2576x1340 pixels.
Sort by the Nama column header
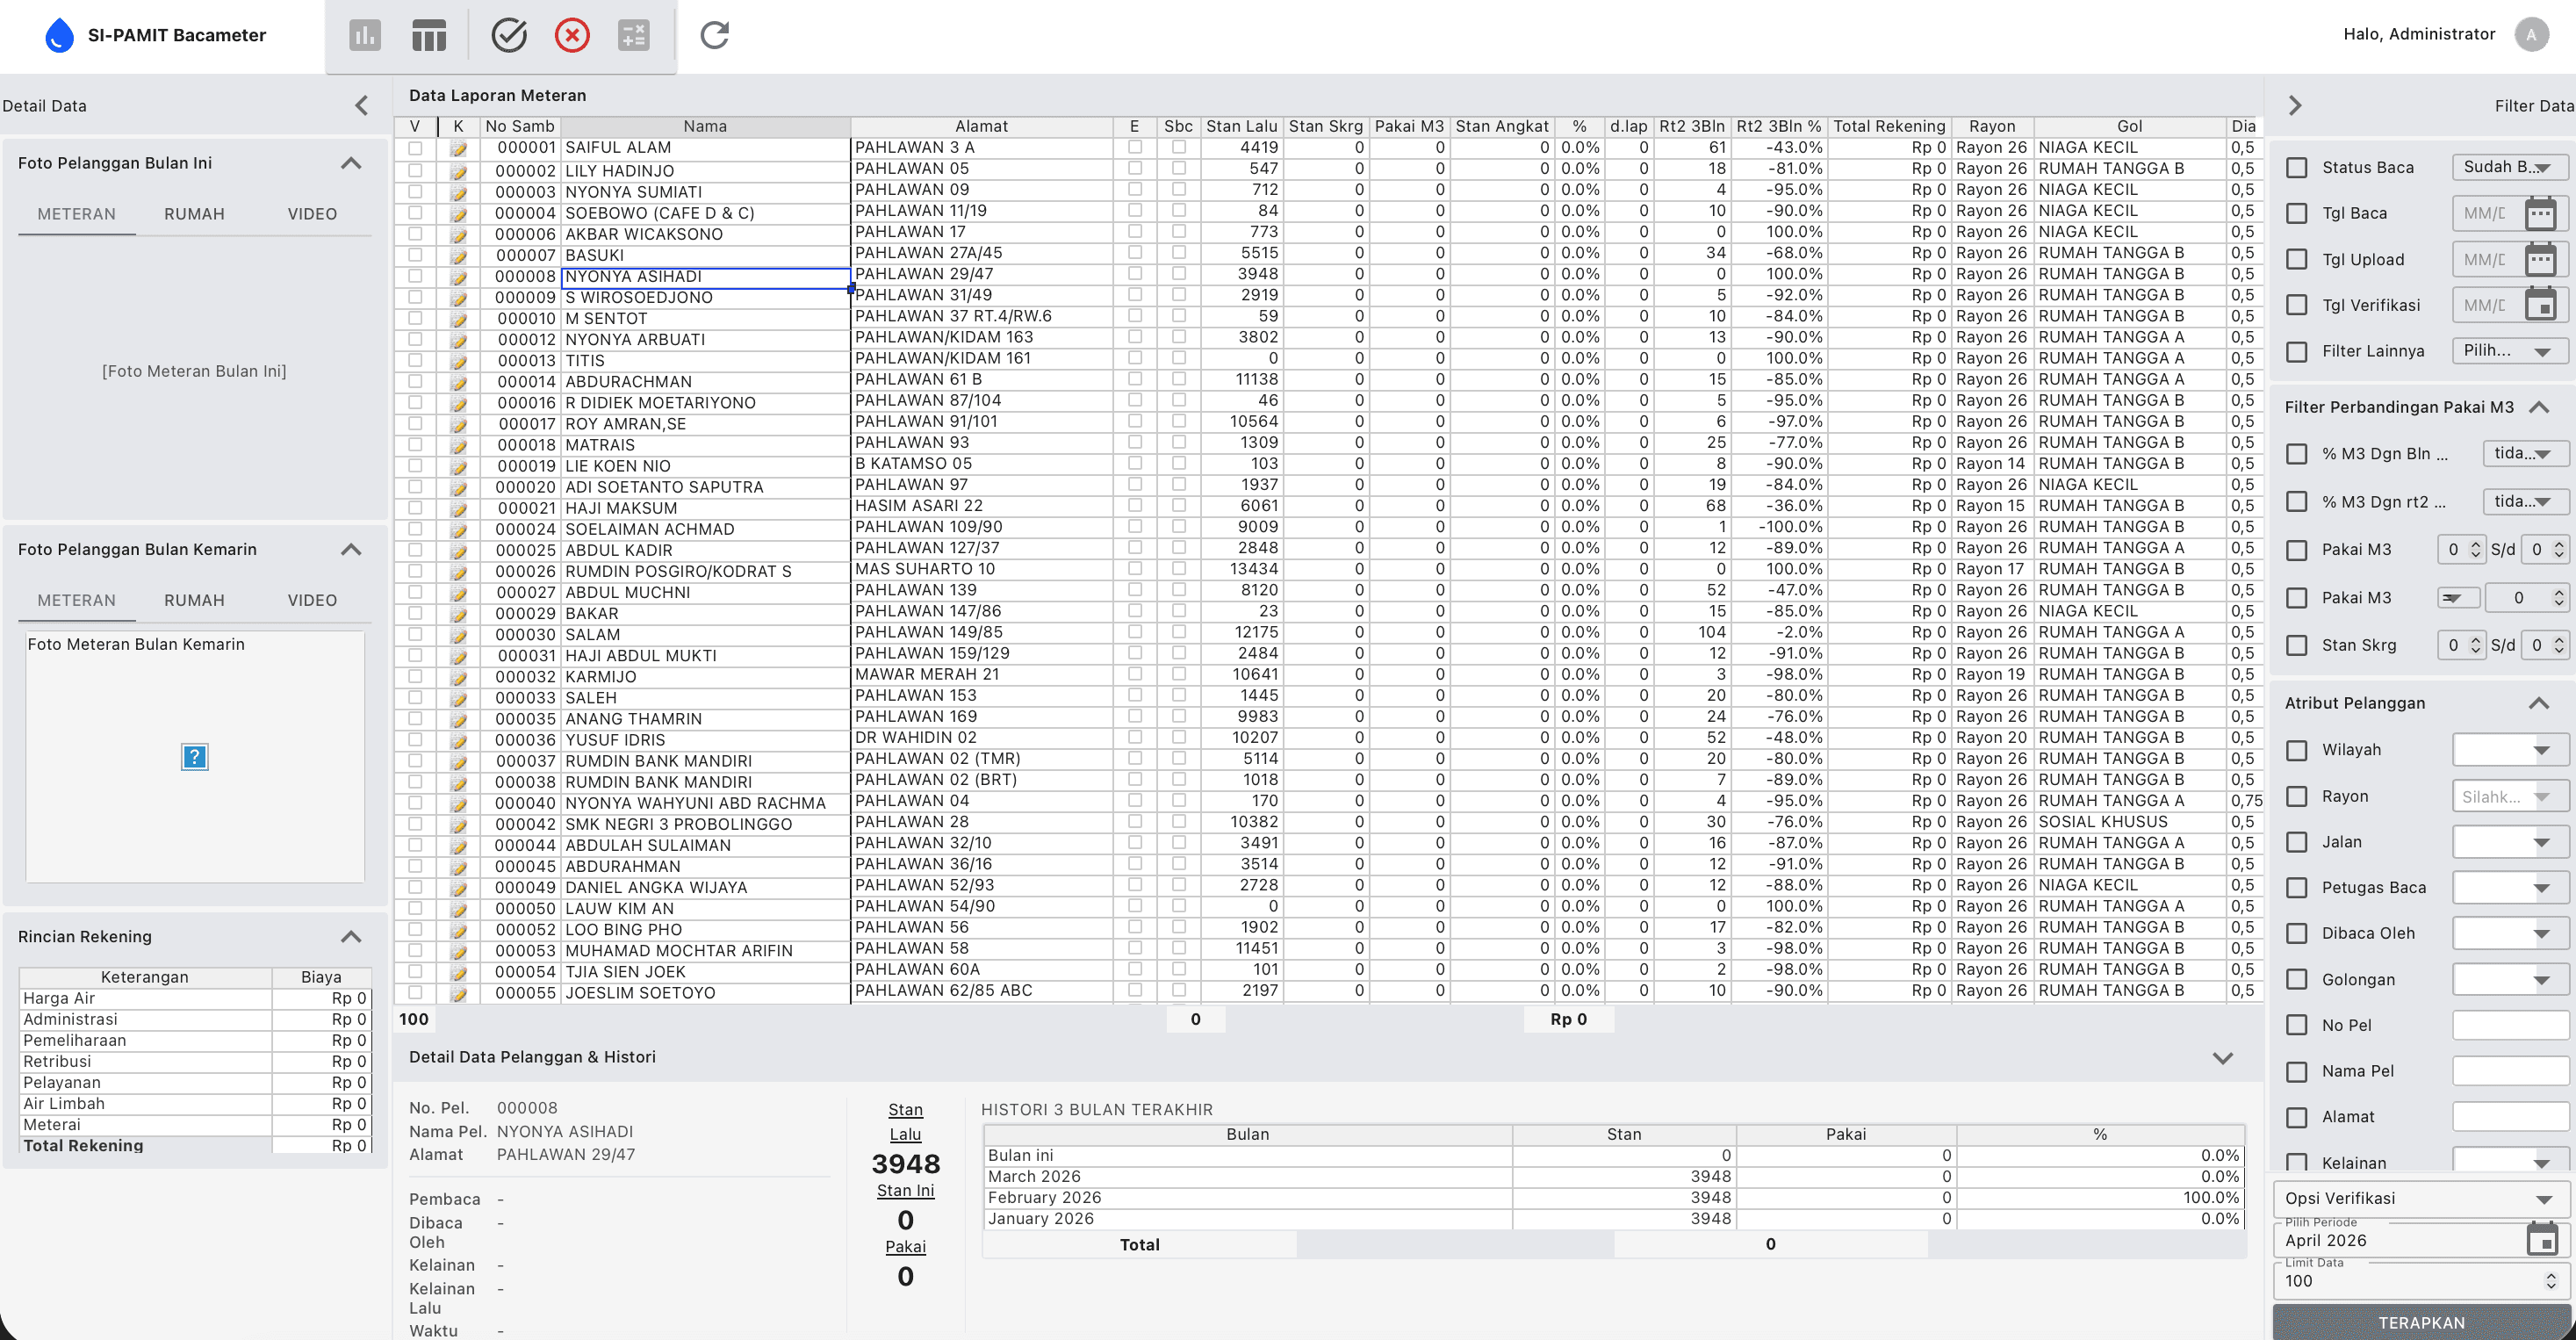tap(705, 126)
